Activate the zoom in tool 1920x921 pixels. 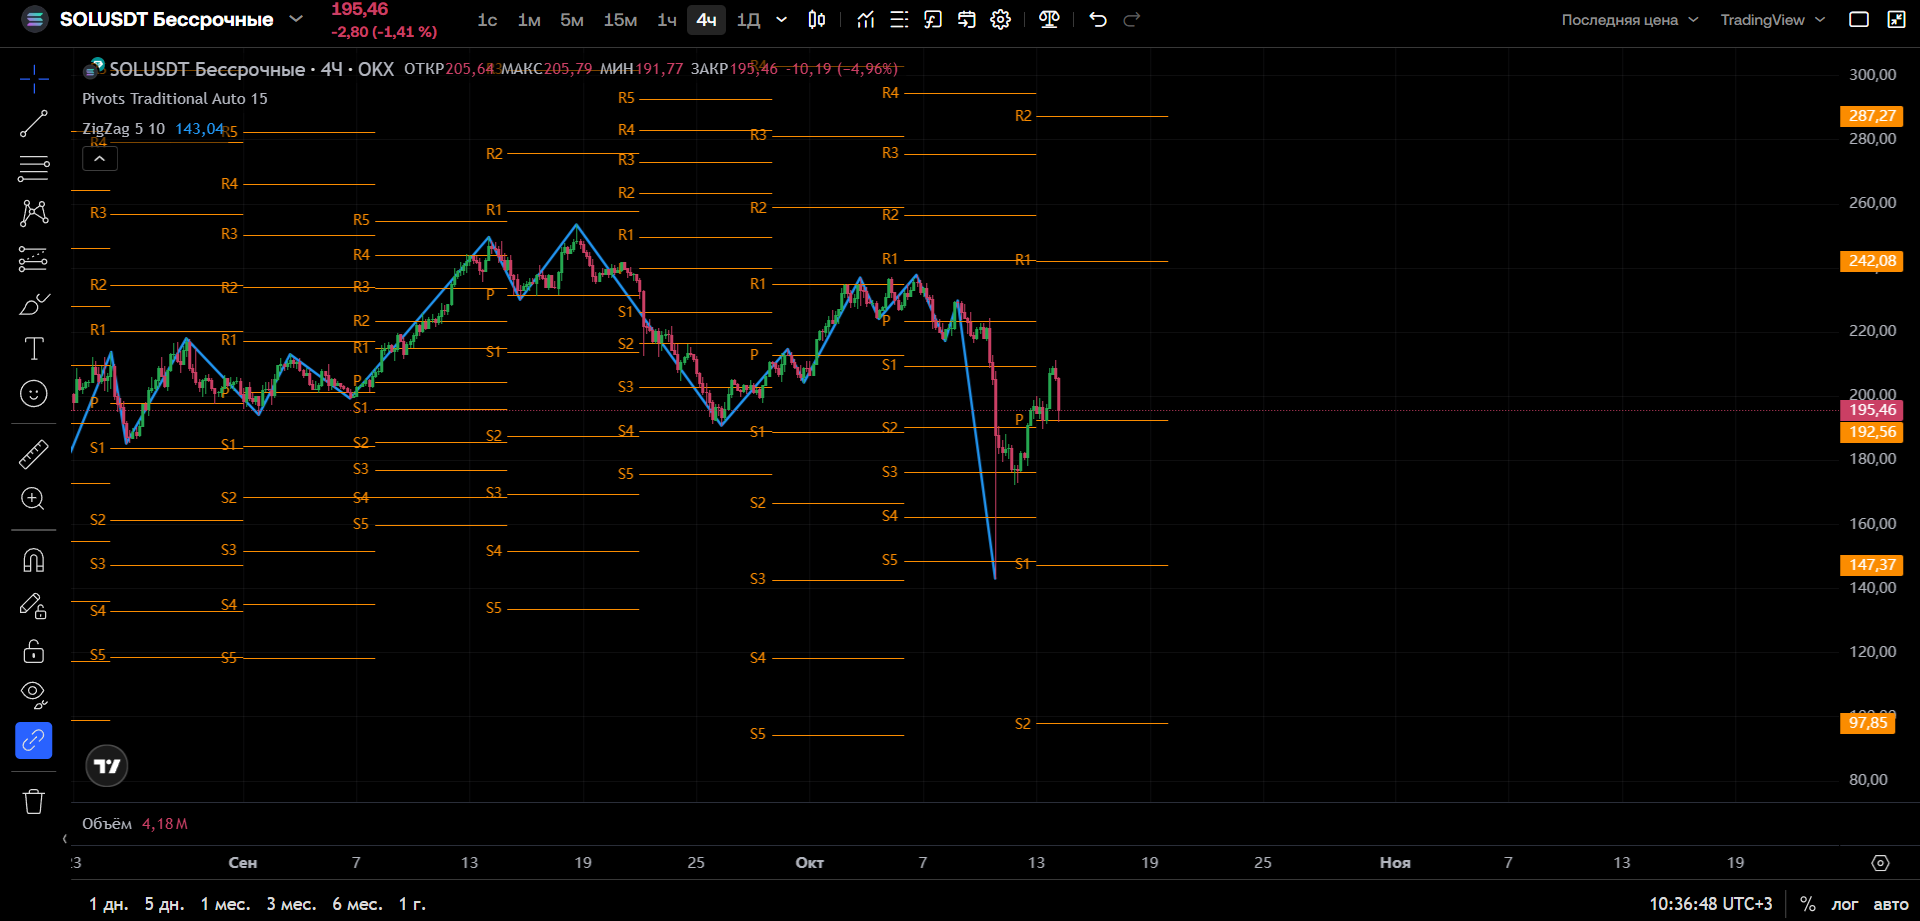(34, 498)
